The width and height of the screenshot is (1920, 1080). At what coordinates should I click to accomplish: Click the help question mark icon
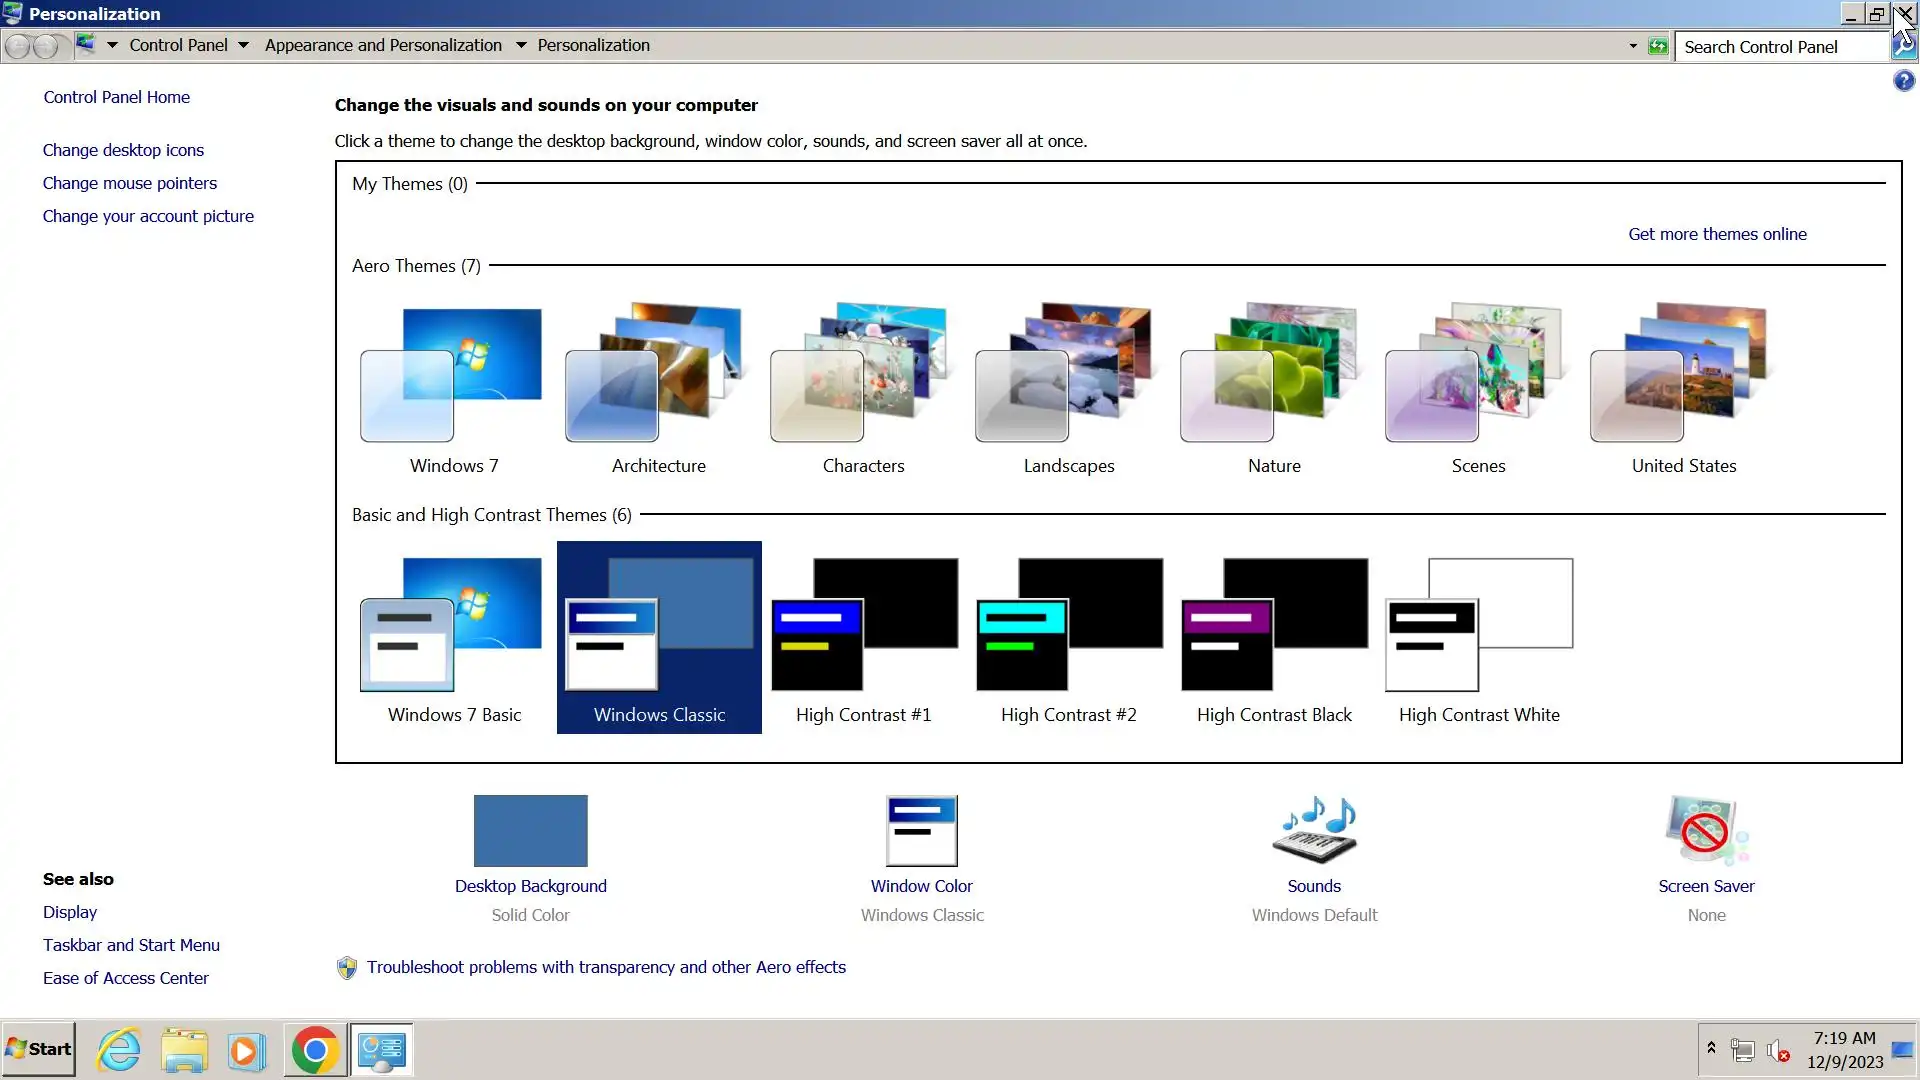pyautogui.click(x=1903, y=81)
